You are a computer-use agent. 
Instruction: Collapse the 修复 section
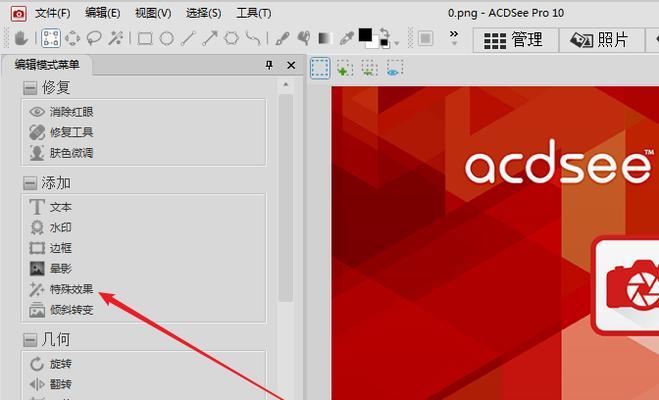29,88
